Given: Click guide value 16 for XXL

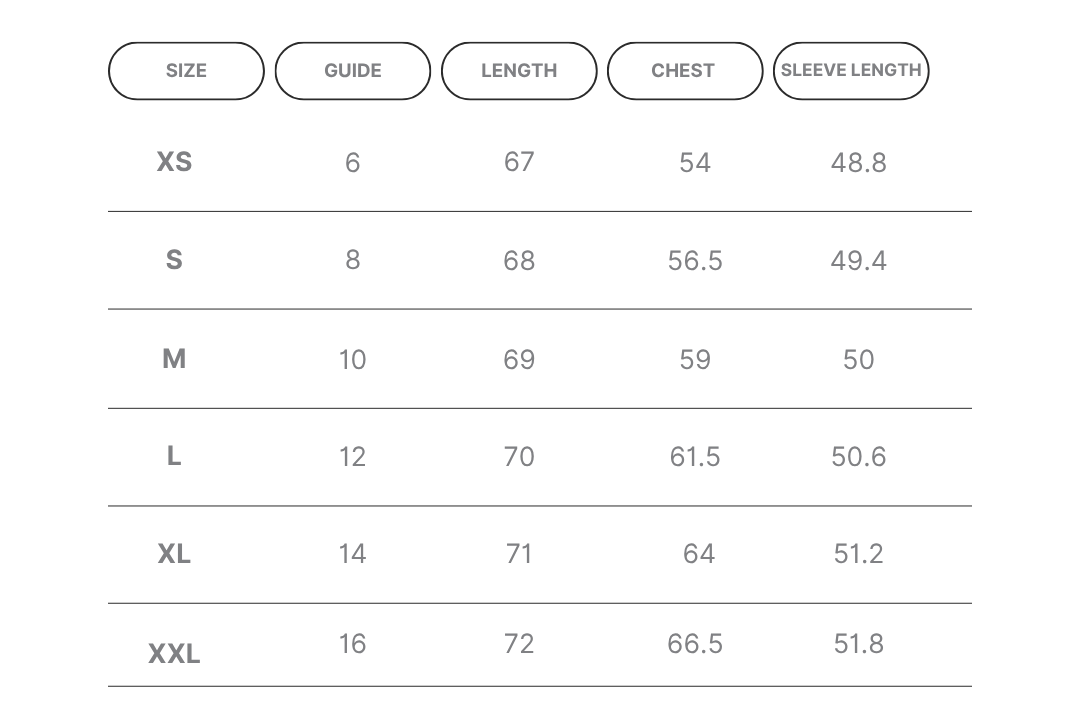Looking at the screenshot, I should pos(353,644).
